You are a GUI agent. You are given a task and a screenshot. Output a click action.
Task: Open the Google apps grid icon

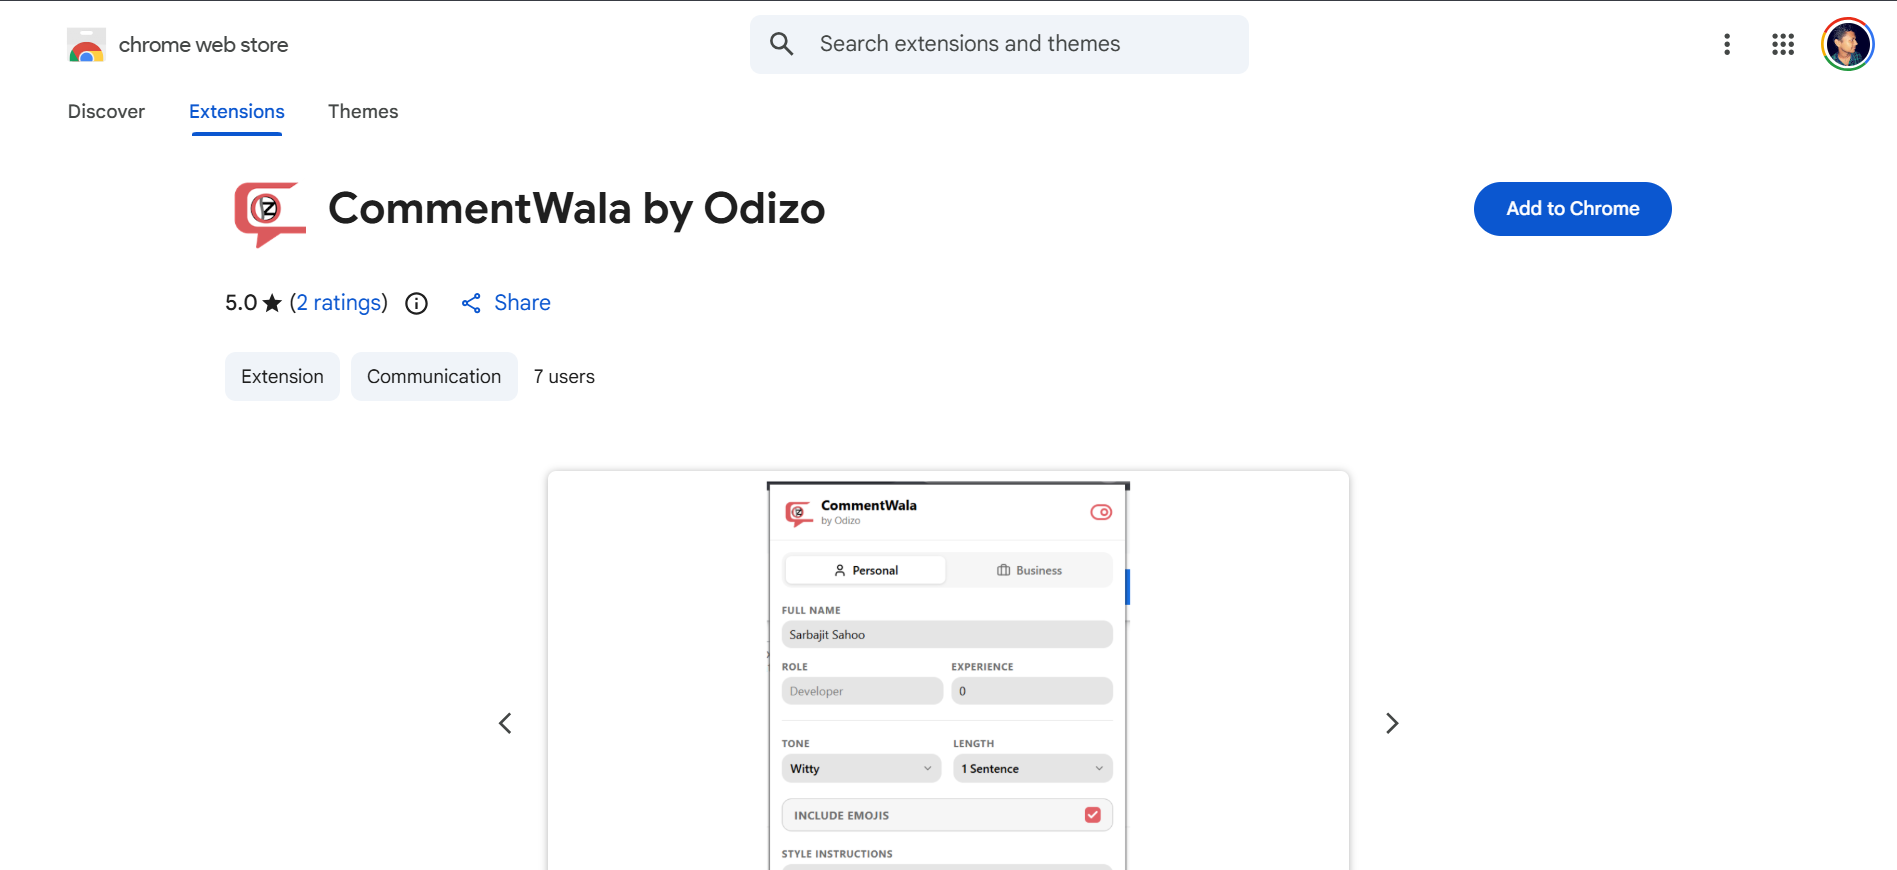[x=1782, y=44]
